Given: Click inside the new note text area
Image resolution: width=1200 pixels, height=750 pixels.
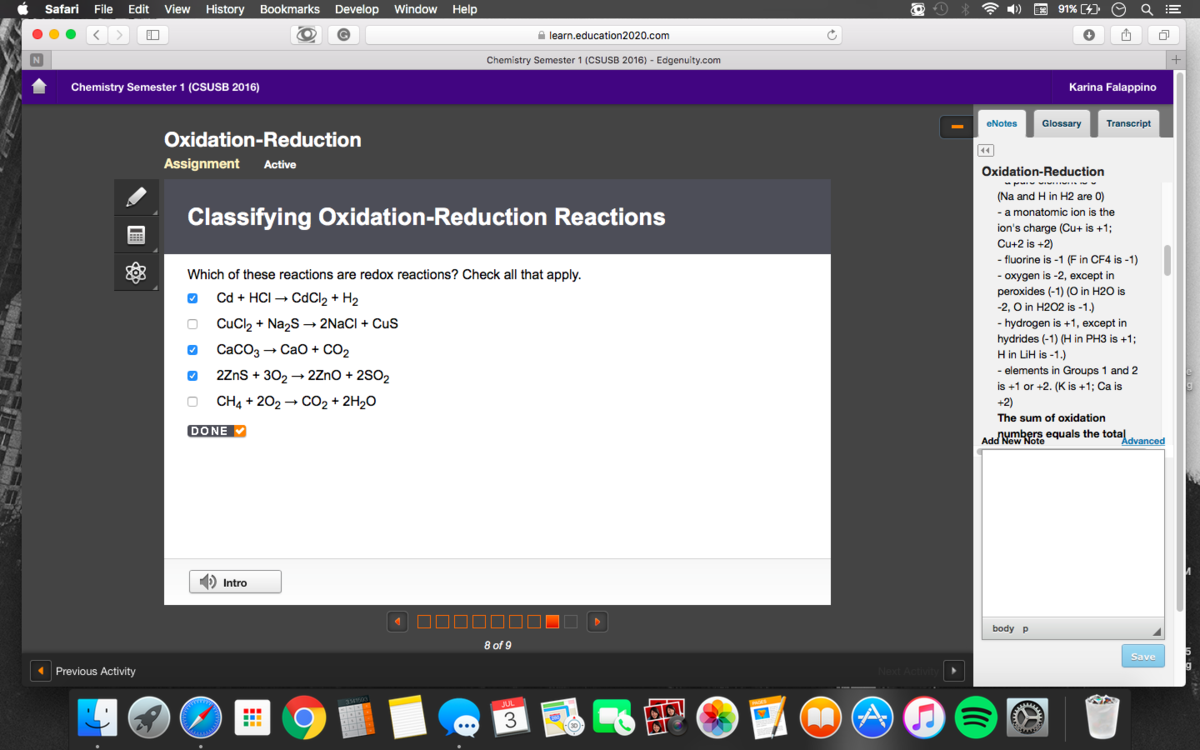Looking at the screenshot, I should [1073, 533].
